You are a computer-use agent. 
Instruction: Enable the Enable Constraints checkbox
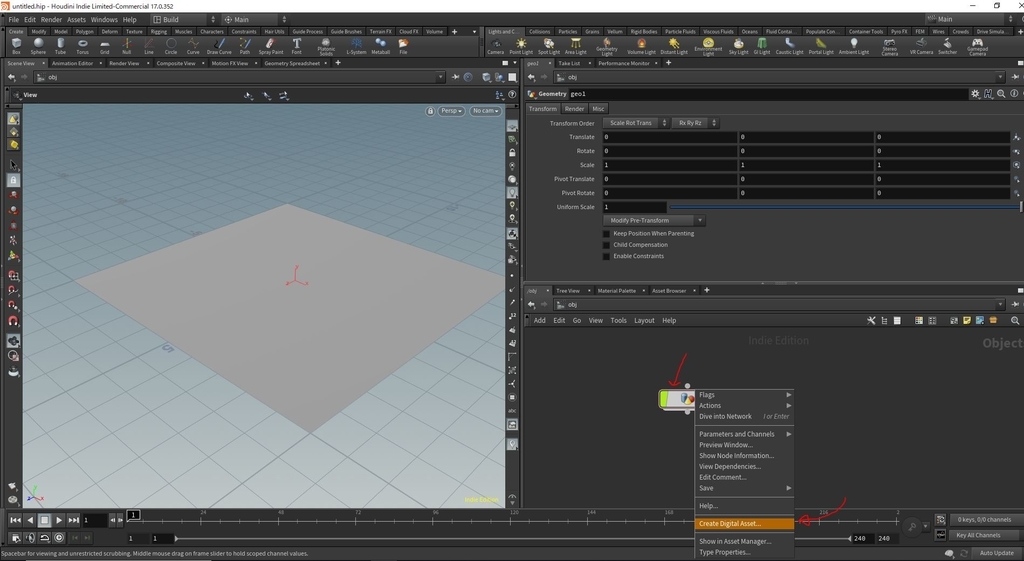[606, 256]
